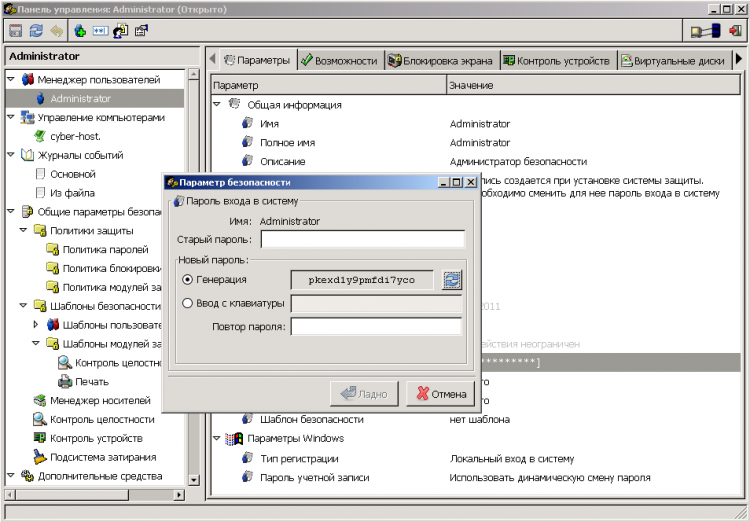Image resolution: width=750 pixels, height=522 pixels.
Task: Select the Описание parameter row
Action: click(475, 161)
